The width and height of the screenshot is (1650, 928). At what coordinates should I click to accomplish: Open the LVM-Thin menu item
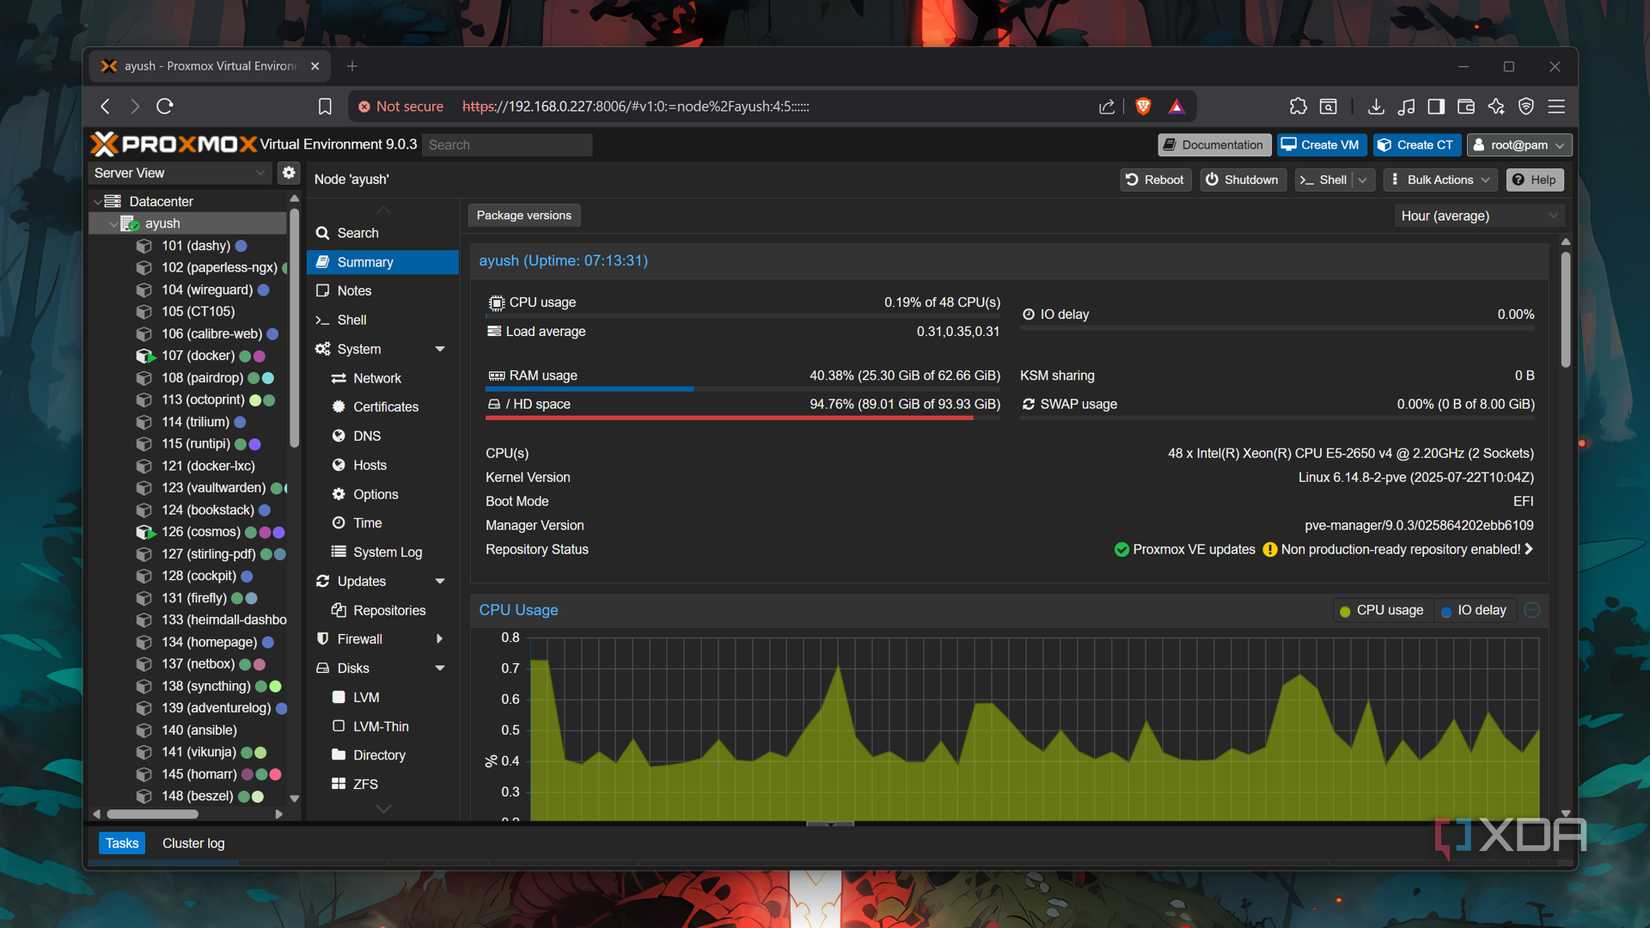click(383, 726)
